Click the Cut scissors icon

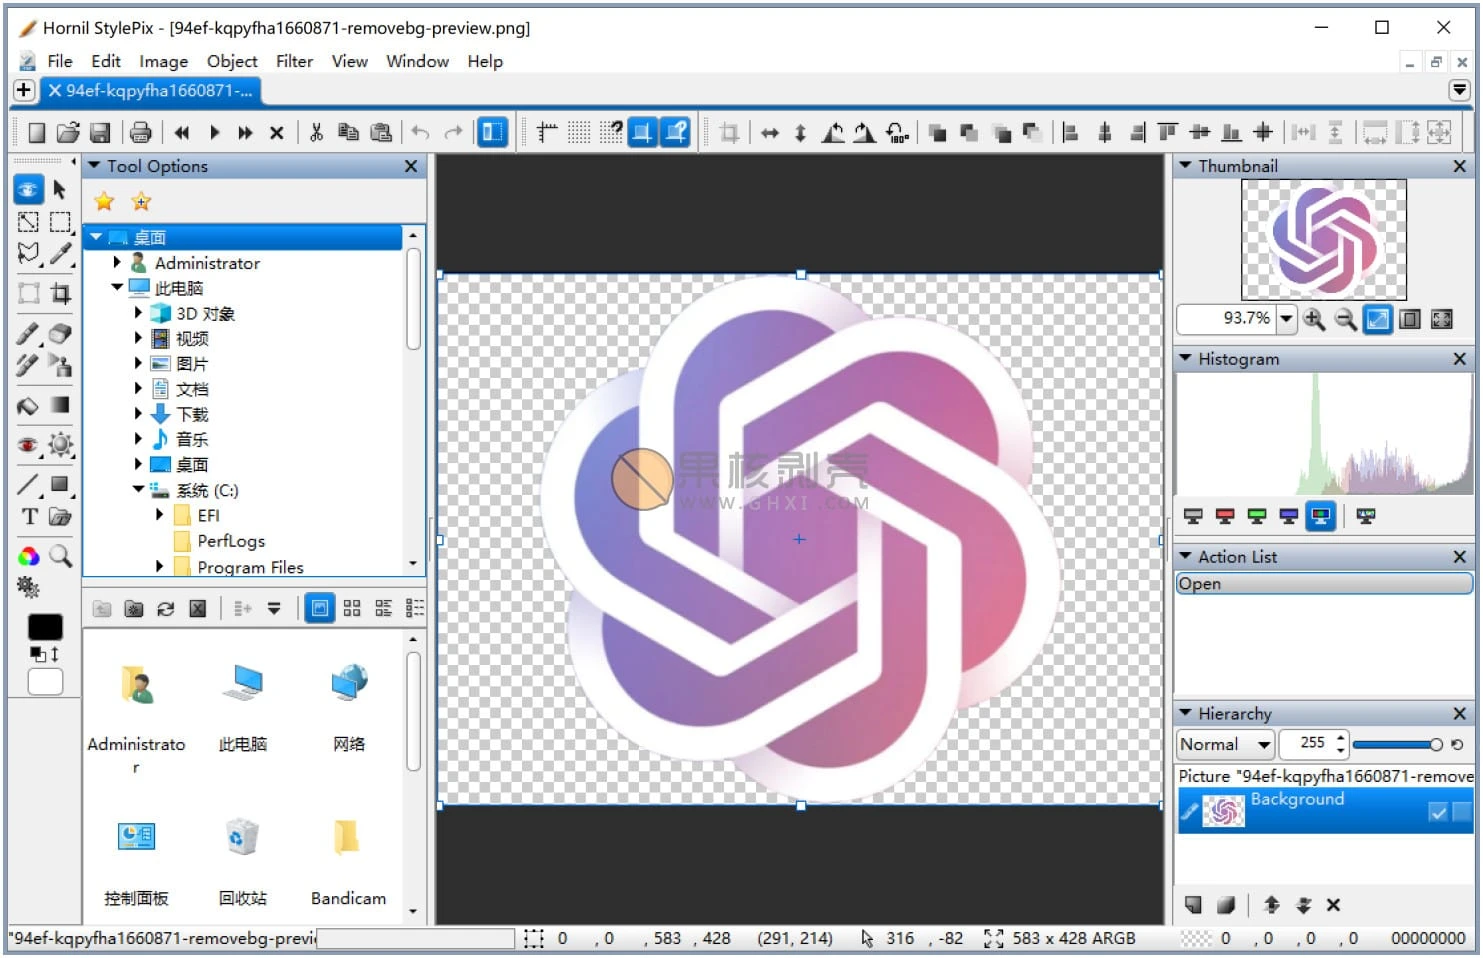point(316,132)
